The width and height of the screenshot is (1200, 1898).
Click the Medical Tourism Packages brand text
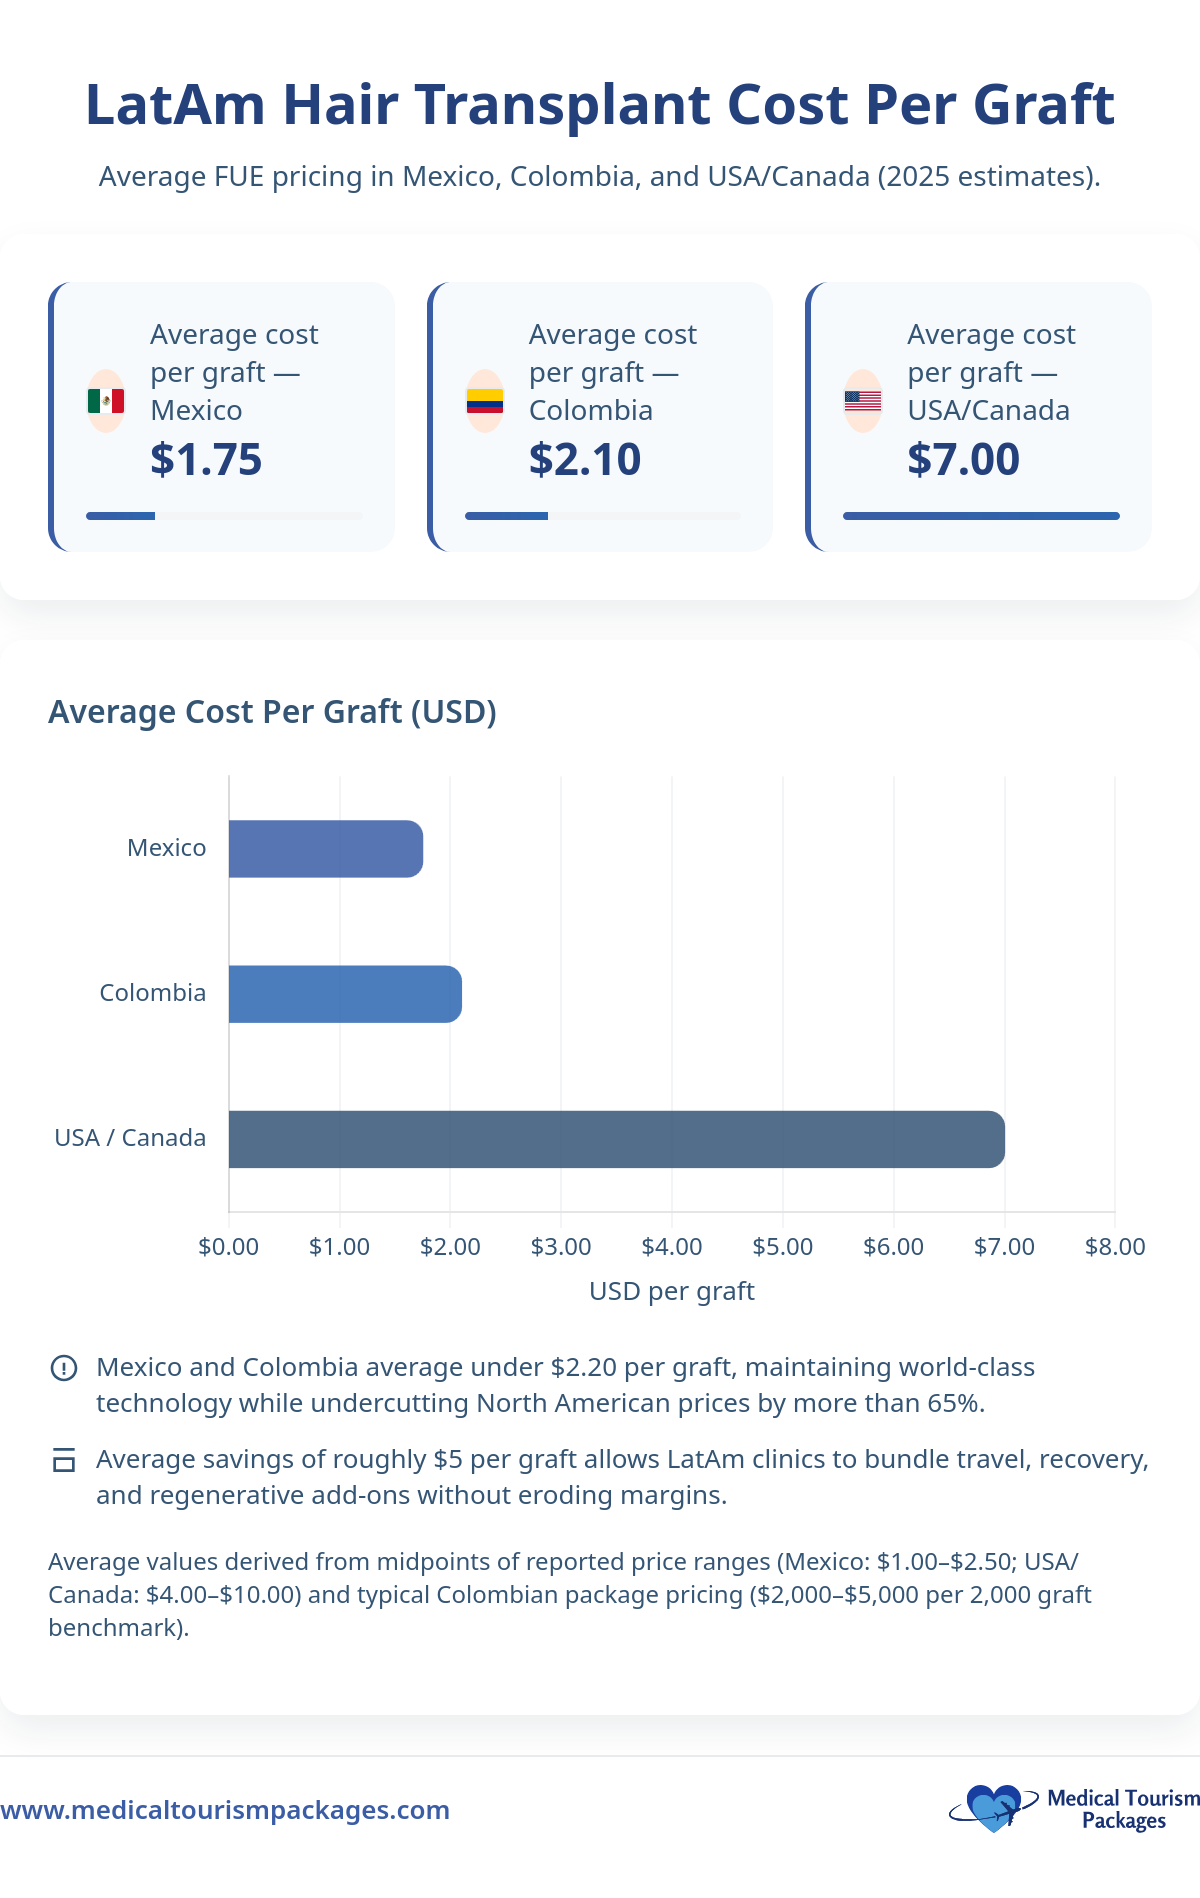coord(1123,1809)
